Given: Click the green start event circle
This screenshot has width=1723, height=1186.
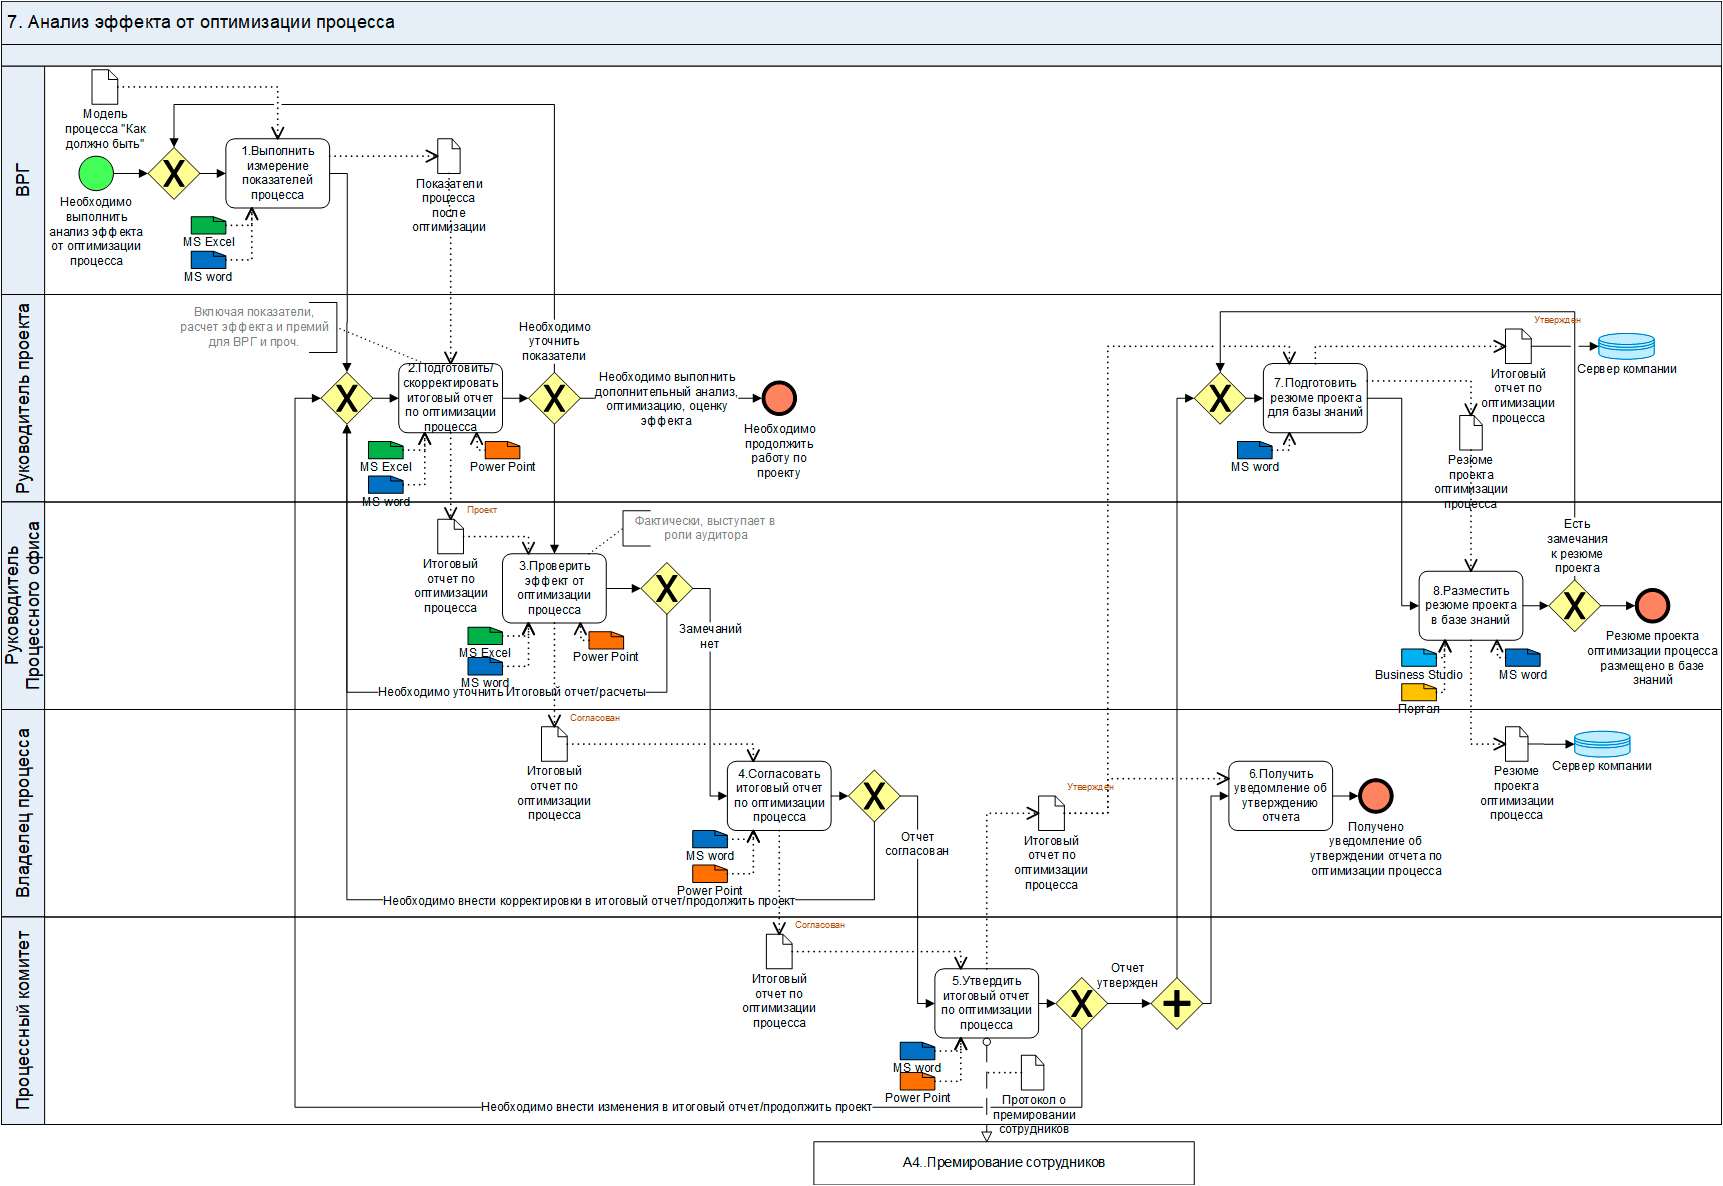Looking at the screenshot, I should pyautogui.click(x=96, y=173).
